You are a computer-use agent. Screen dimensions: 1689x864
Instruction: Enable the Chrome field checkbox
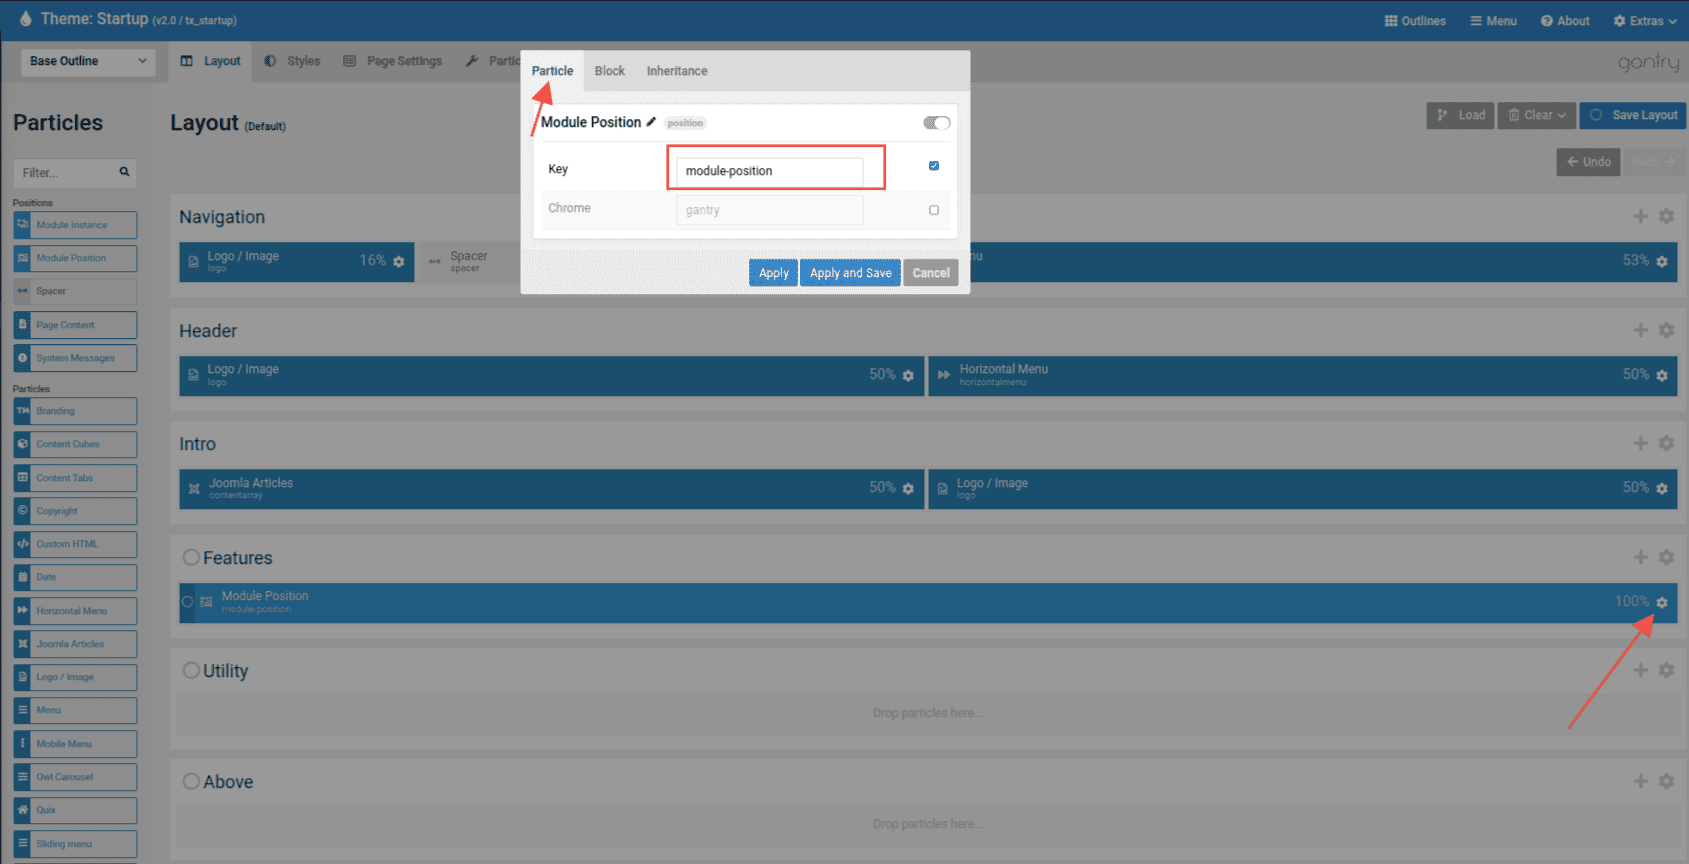[x=934, y=210]
